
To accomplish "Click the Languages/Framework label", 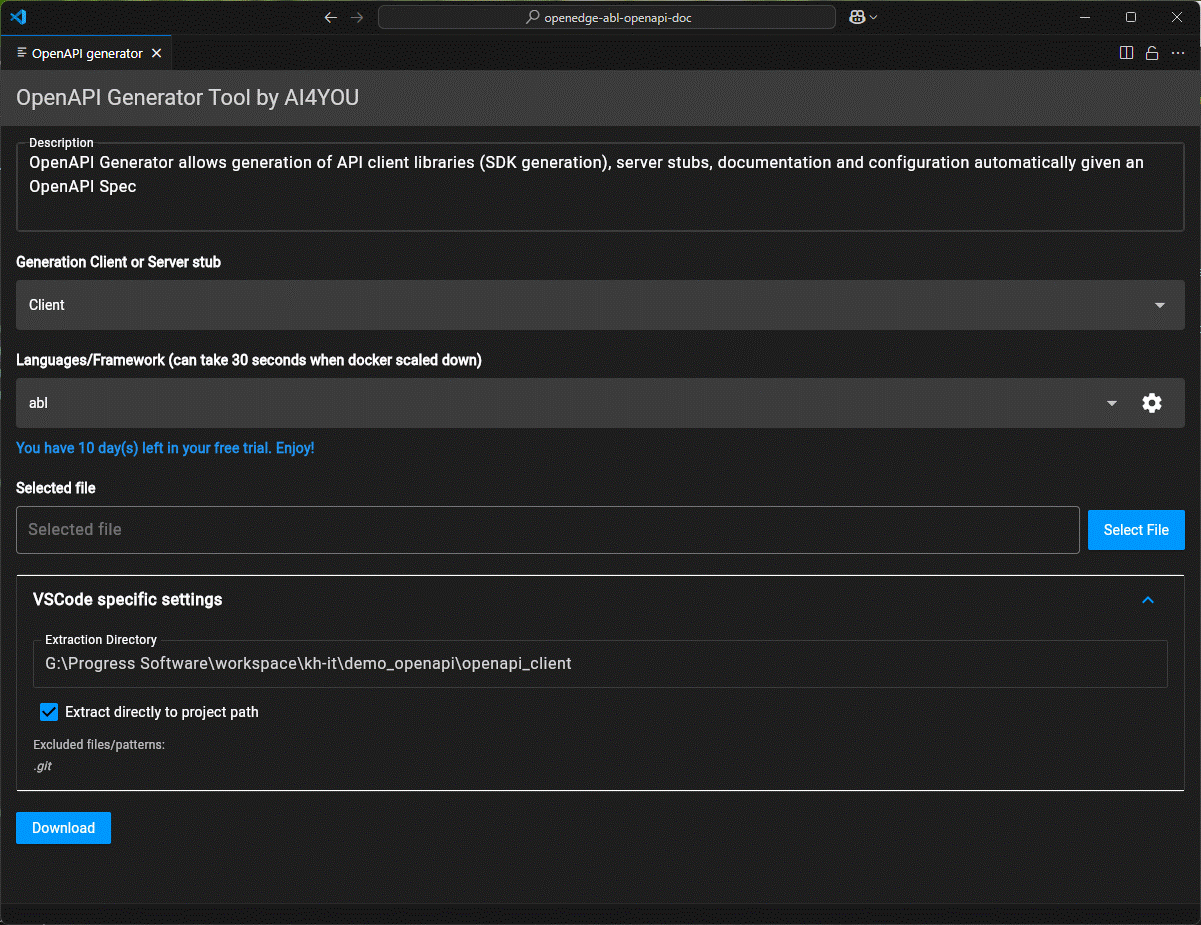I will coord(249,360).
